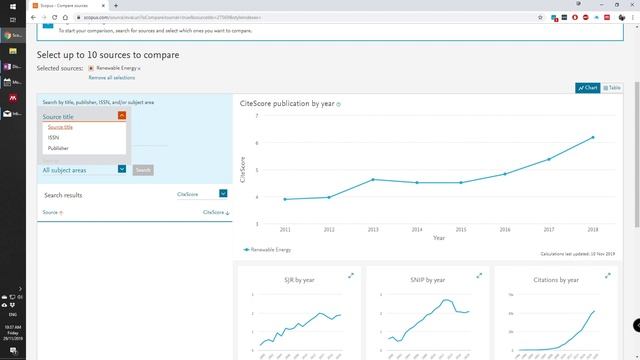640x360 pixels.
Task: Sort results by Source column
Action: coord(53,213)
